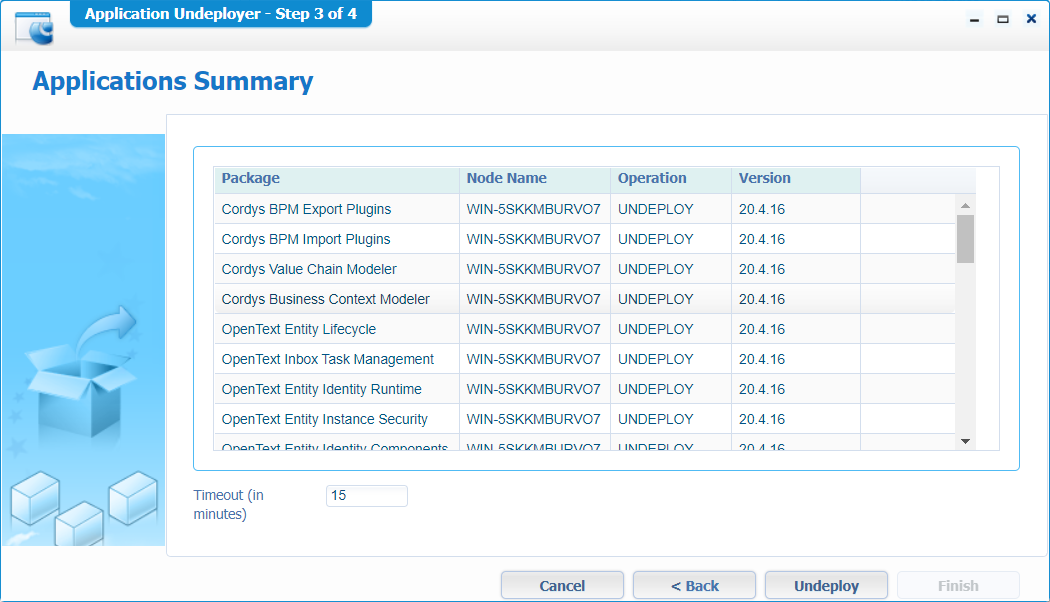This screenshot has height=602, width=1050.
Task: Click the Applications Summary heading
Action: coord(173,81)
